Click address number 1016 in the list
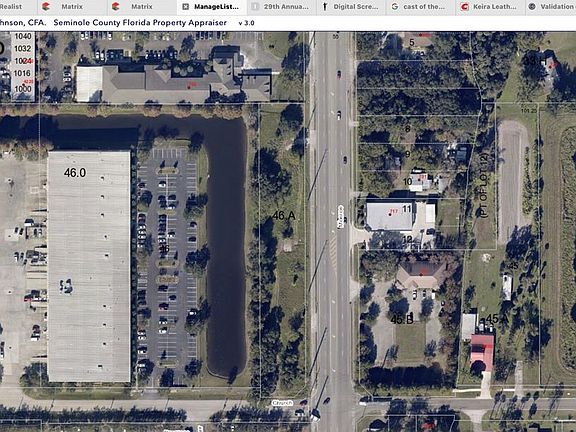 [22, 73]
